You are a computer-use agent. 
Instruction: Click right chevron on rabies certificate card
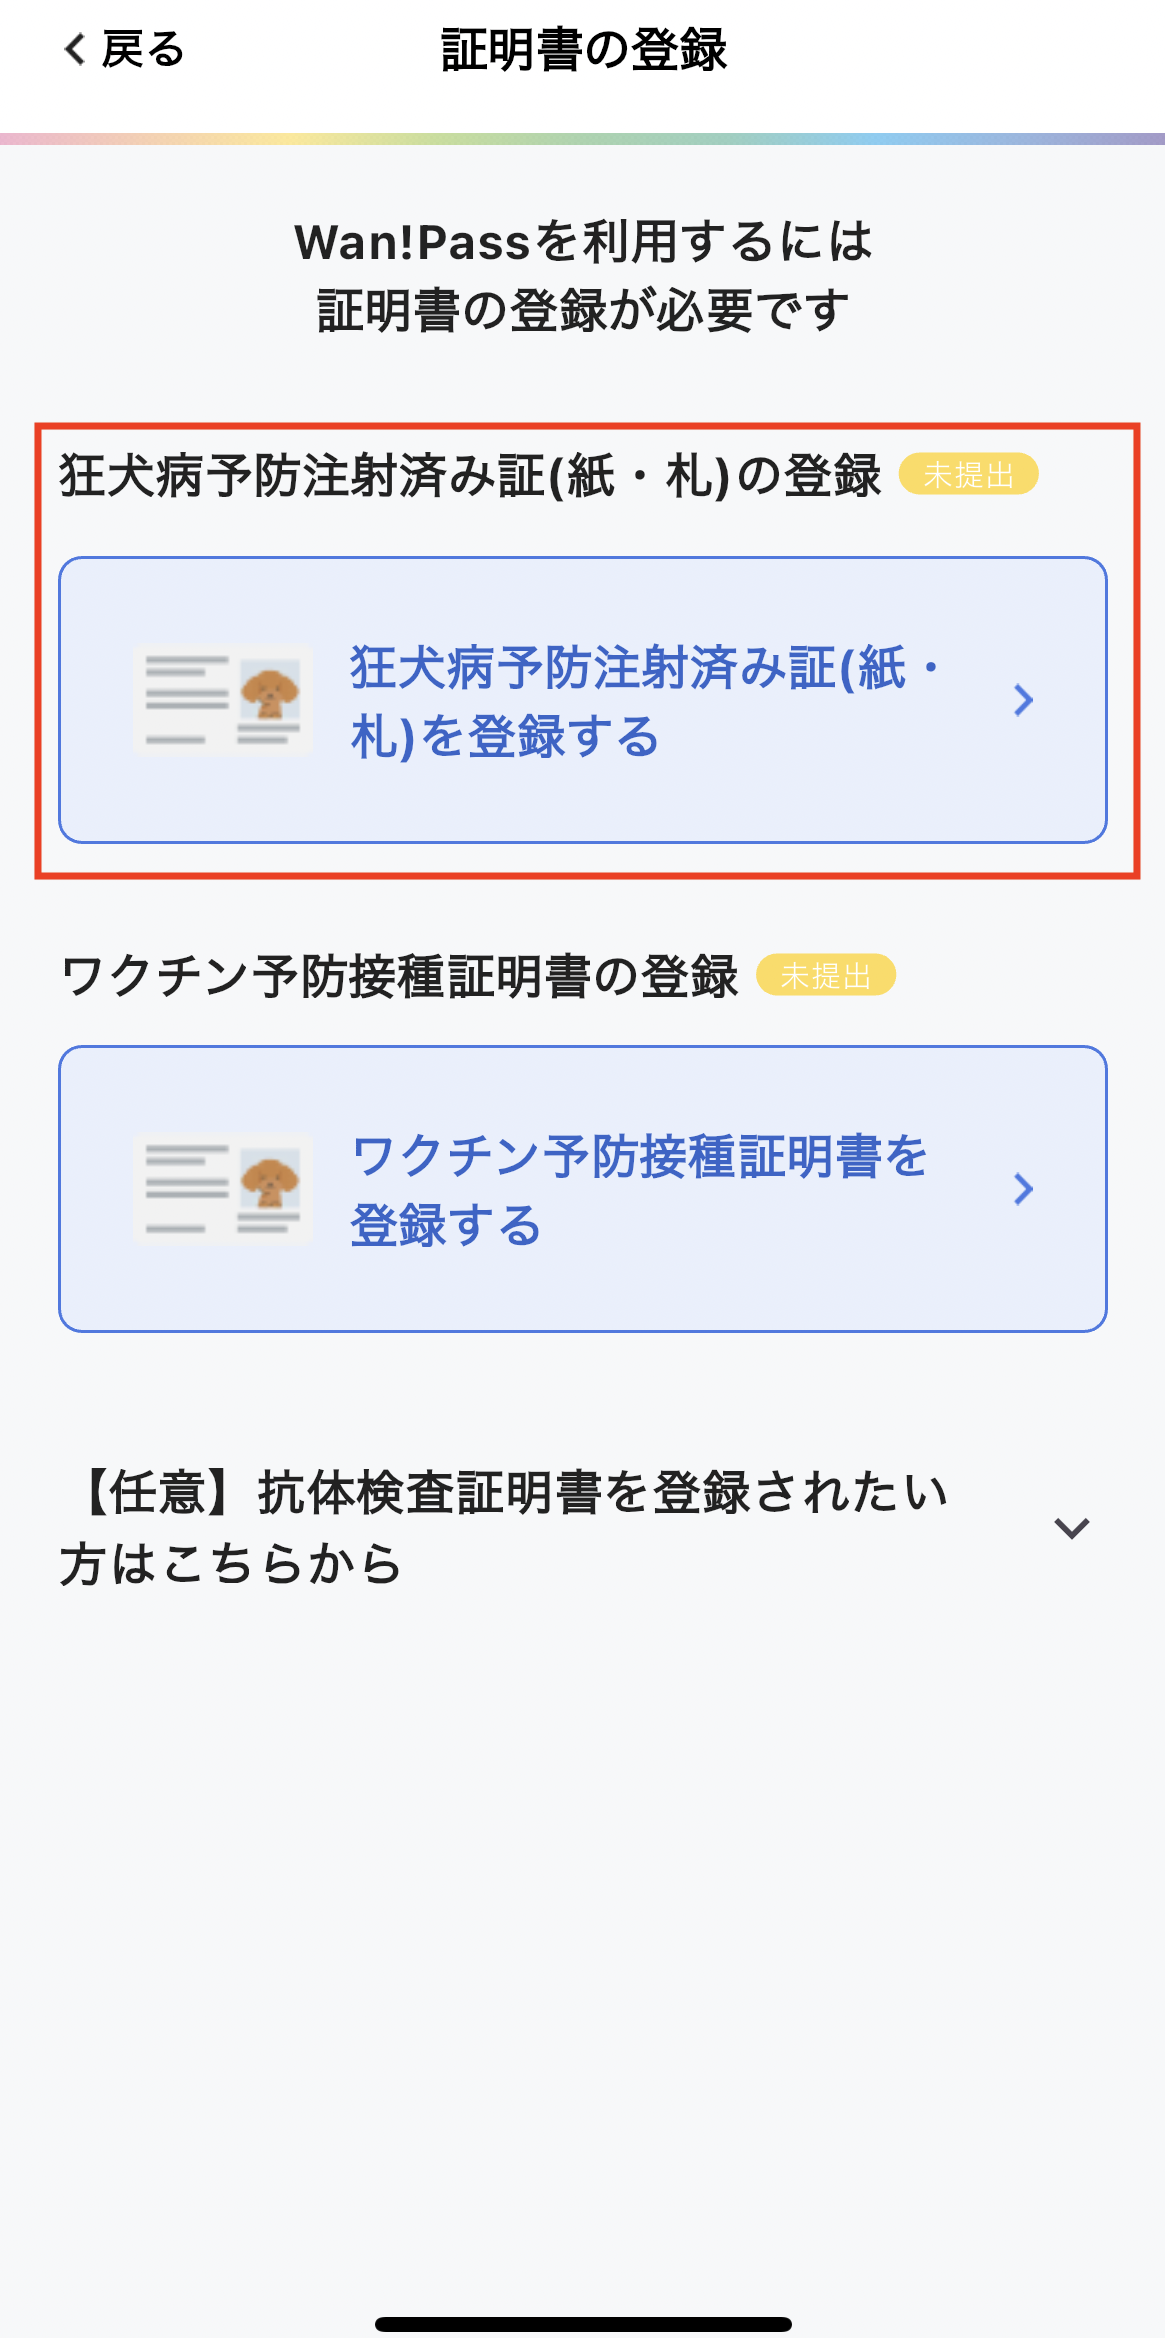(x=1023, y=700)
